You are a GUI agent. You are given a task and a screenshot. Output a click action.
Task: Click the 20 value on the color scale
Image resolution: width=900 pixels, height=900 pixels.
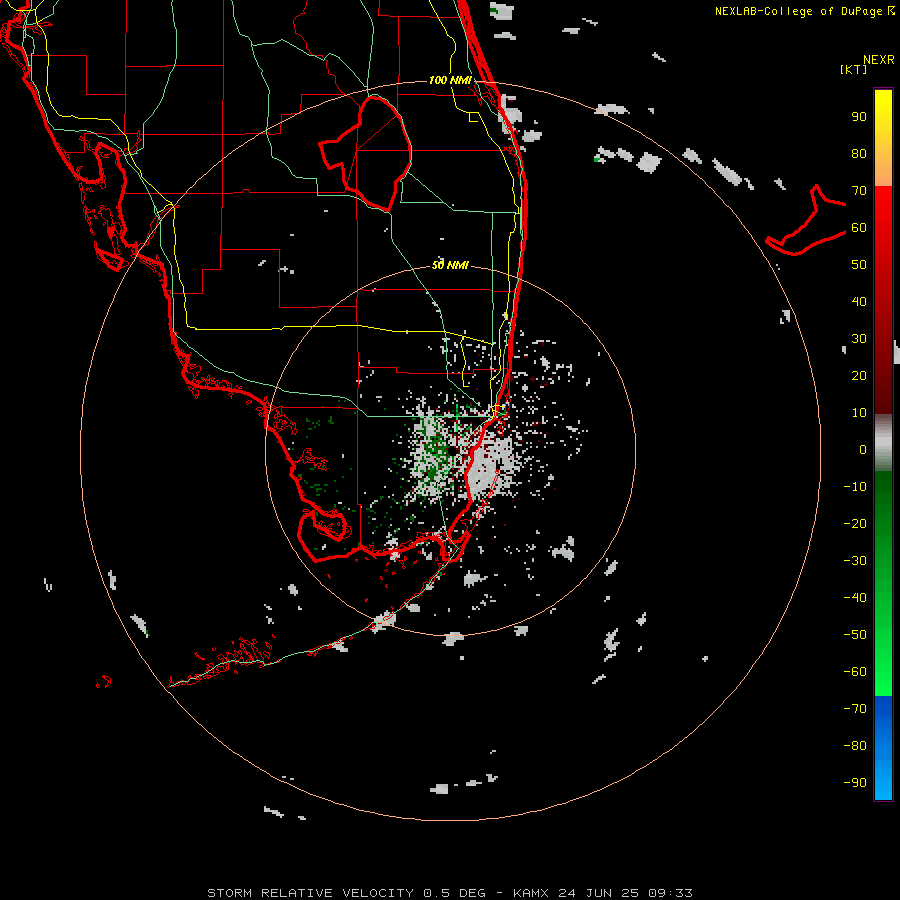click(x=859, y=375)
